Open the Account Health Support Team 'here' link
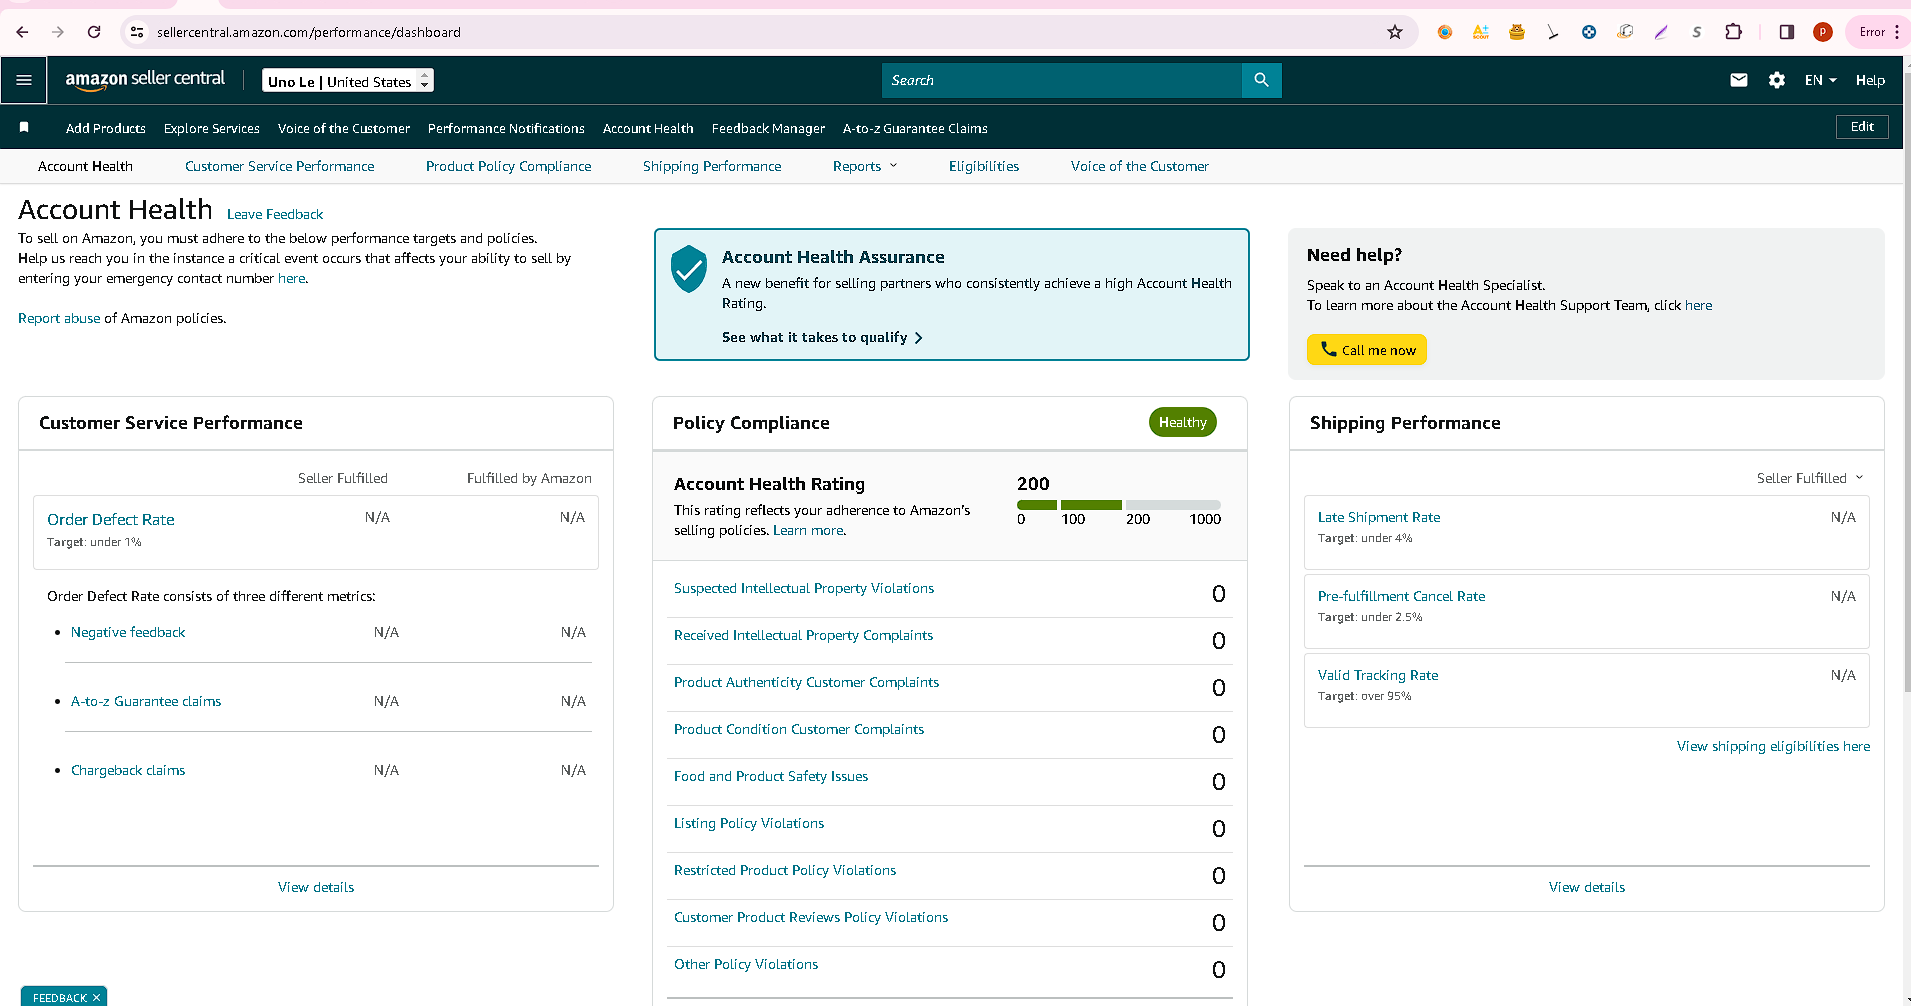1911x1006 pixels. [x=1698, y=305]
